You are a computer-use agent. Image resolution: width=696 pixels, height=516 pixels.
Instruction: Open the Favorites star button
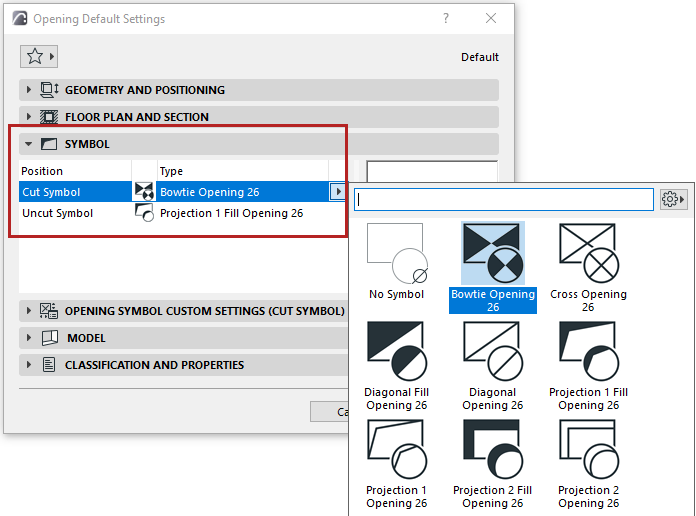coord(39,56)
